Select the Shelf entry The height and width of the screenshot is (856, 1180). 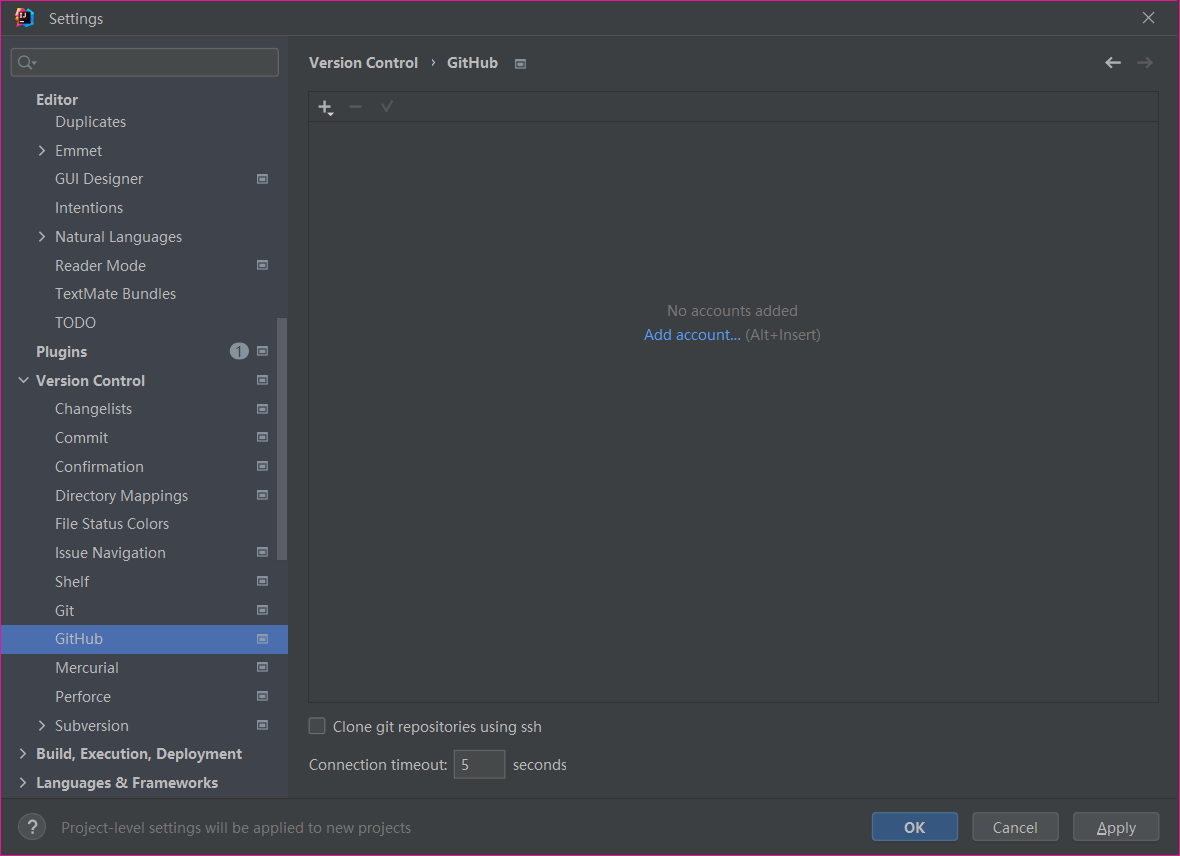tap(72, 581)
